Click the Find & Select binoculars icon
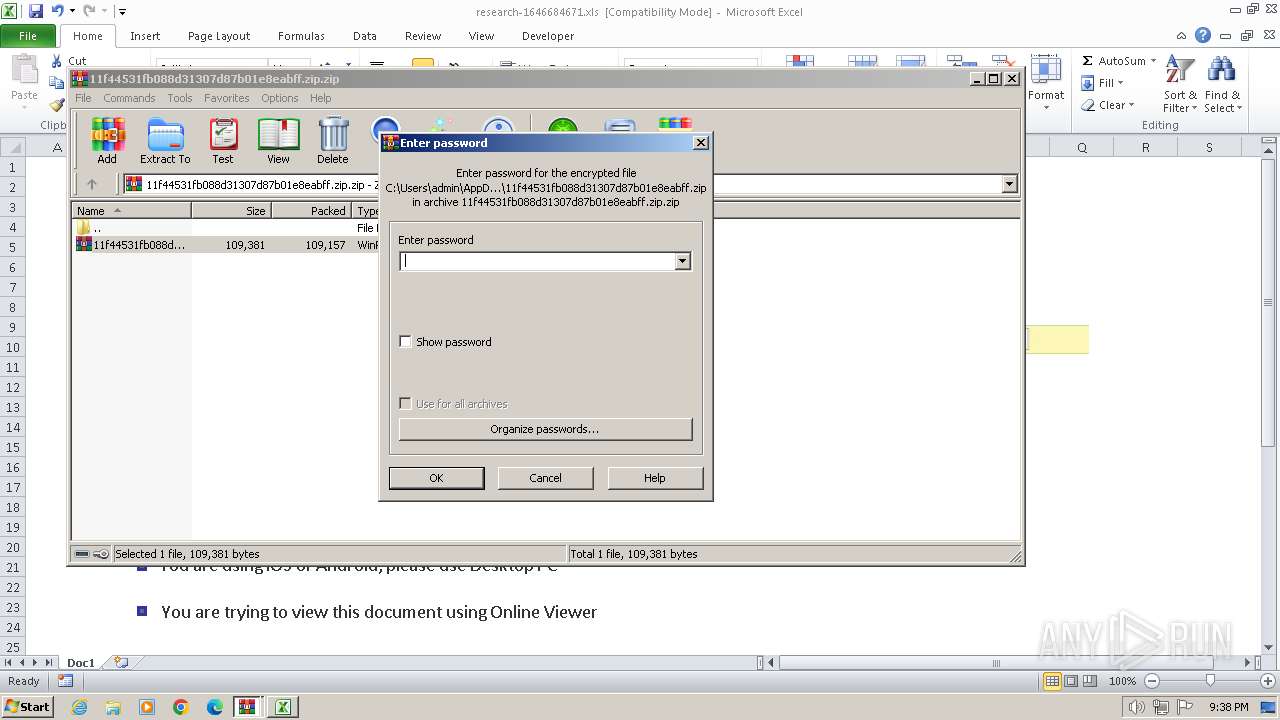Screen dimensions: 1280x720 coord(1221,84)
